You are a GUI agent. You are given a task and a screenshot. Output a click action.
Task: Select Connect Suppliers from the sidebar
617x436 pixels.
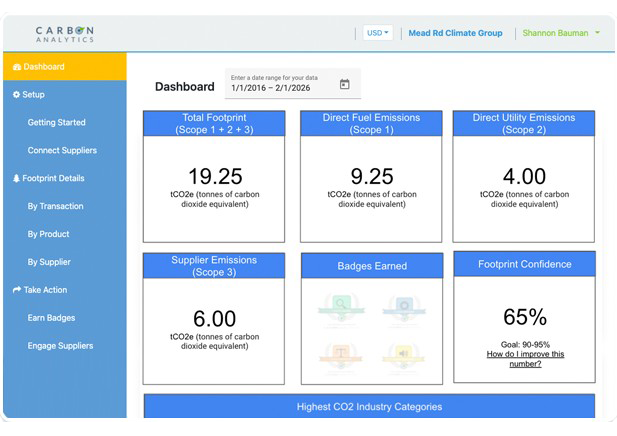tap(62, 151)
